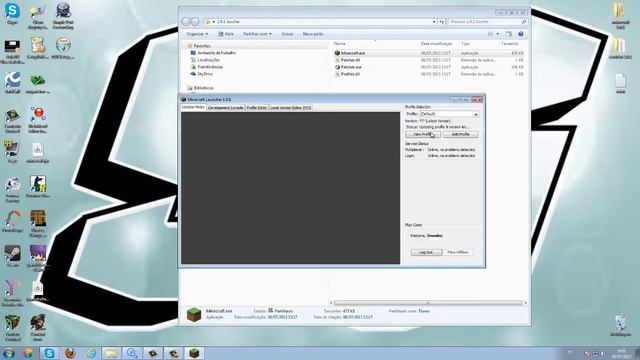The image size is (640, 360).
Task: Open the file explorer taskbar icon
Action: (111, 353)
